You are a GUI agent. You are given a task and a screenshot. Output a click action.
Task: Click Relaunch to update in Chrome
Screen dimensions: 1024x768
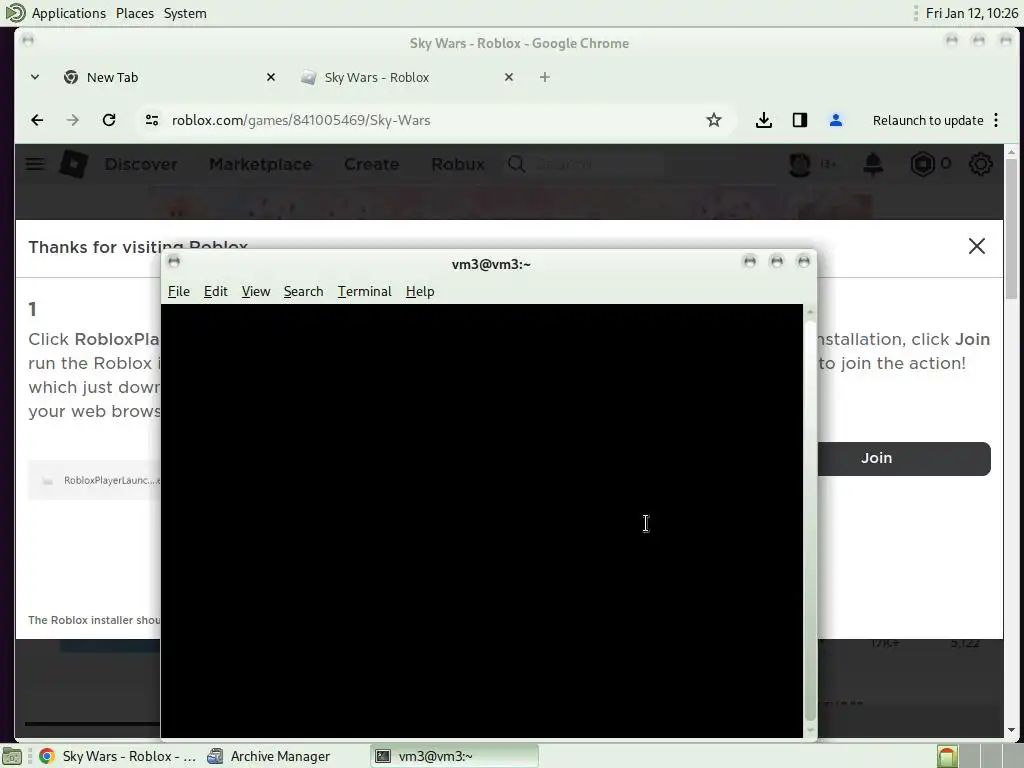pyautogui.click(x=927, y=120)
